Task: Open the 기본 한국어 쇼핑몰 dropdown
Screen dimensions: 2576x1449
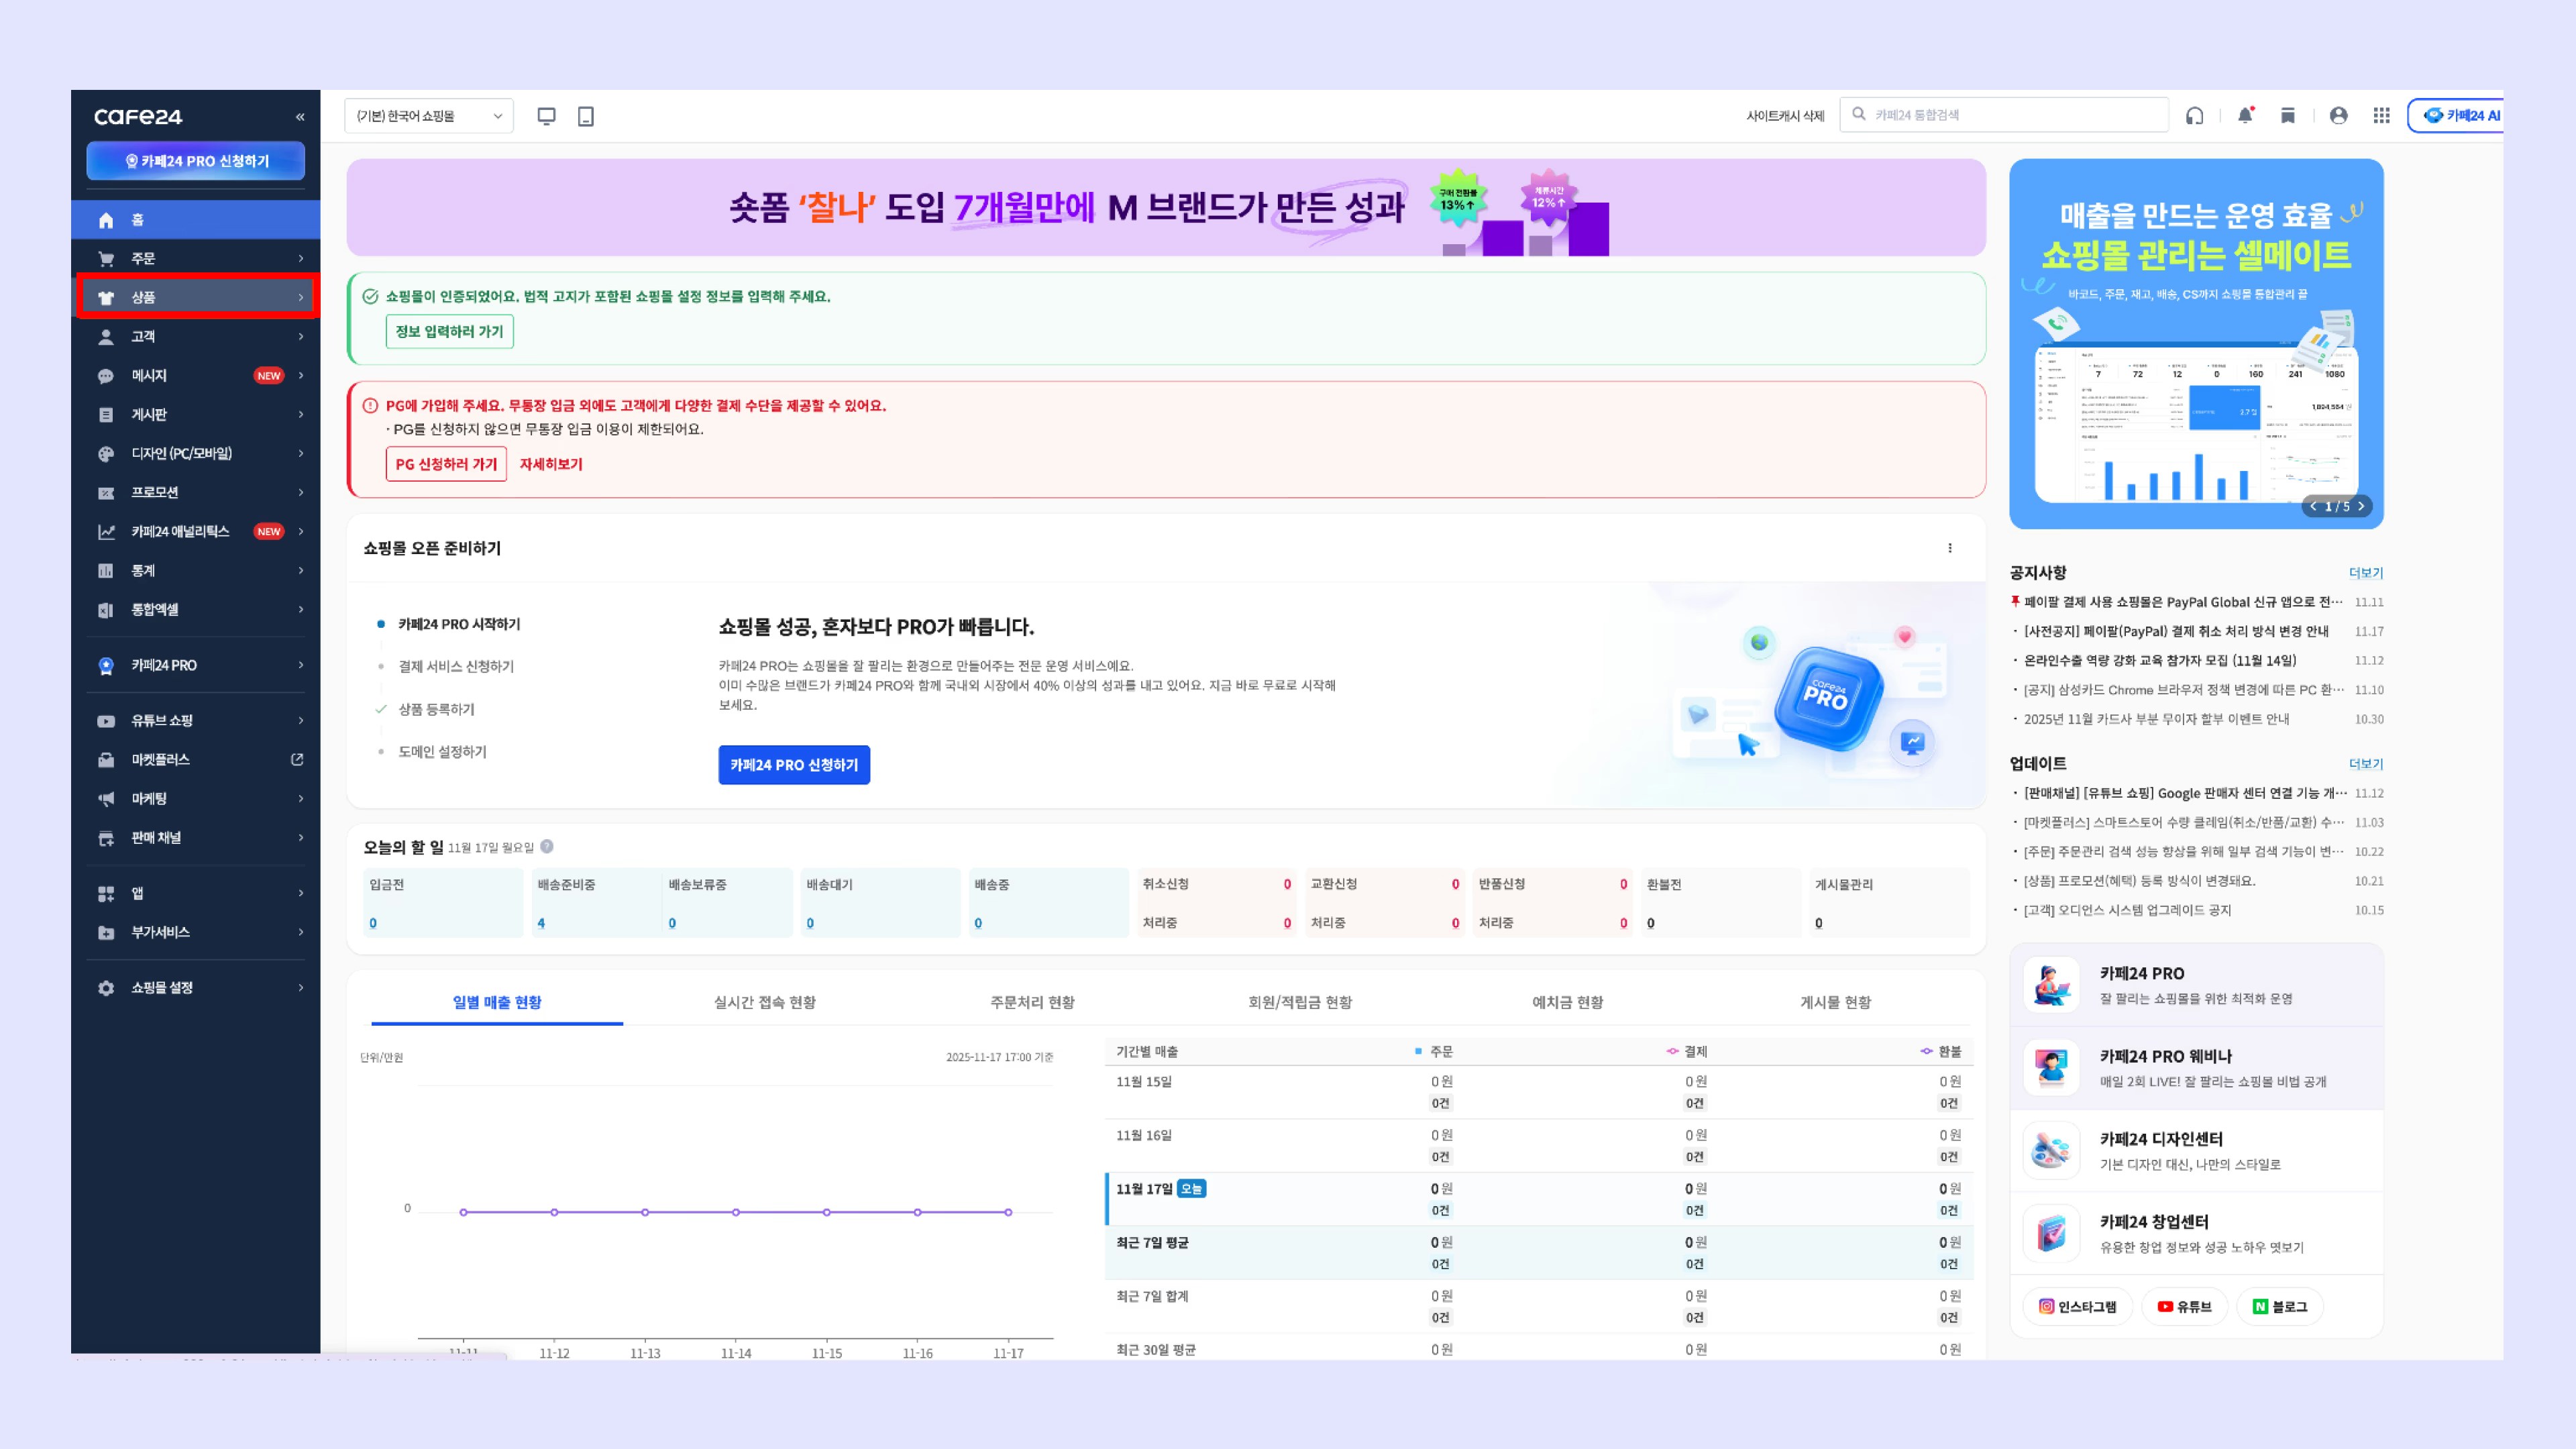Action: [x=429, y=116]
